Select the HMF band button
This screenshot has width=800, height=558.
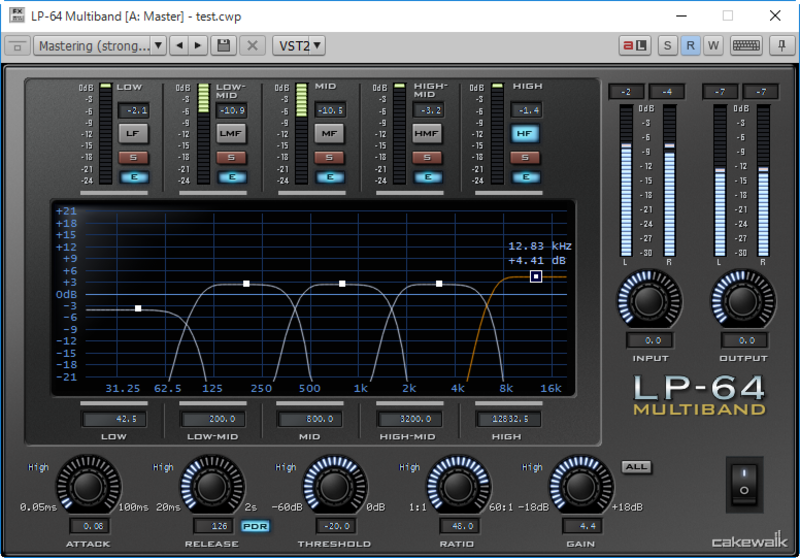tap(427, 134)
